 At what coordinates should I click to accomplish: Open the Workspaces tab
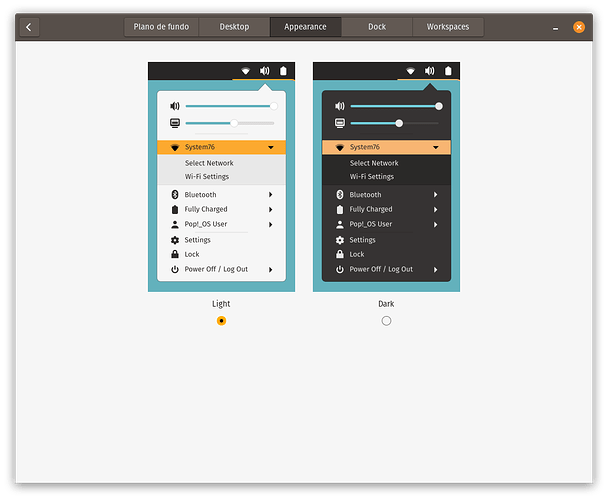447,27
